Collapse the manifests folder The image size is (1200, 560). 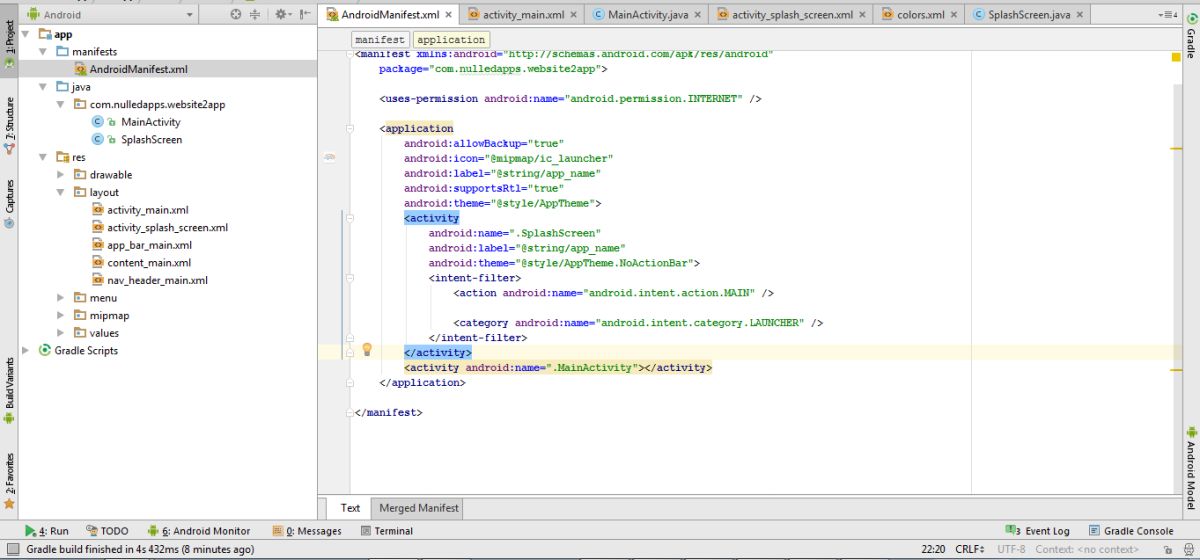(43, 51)
